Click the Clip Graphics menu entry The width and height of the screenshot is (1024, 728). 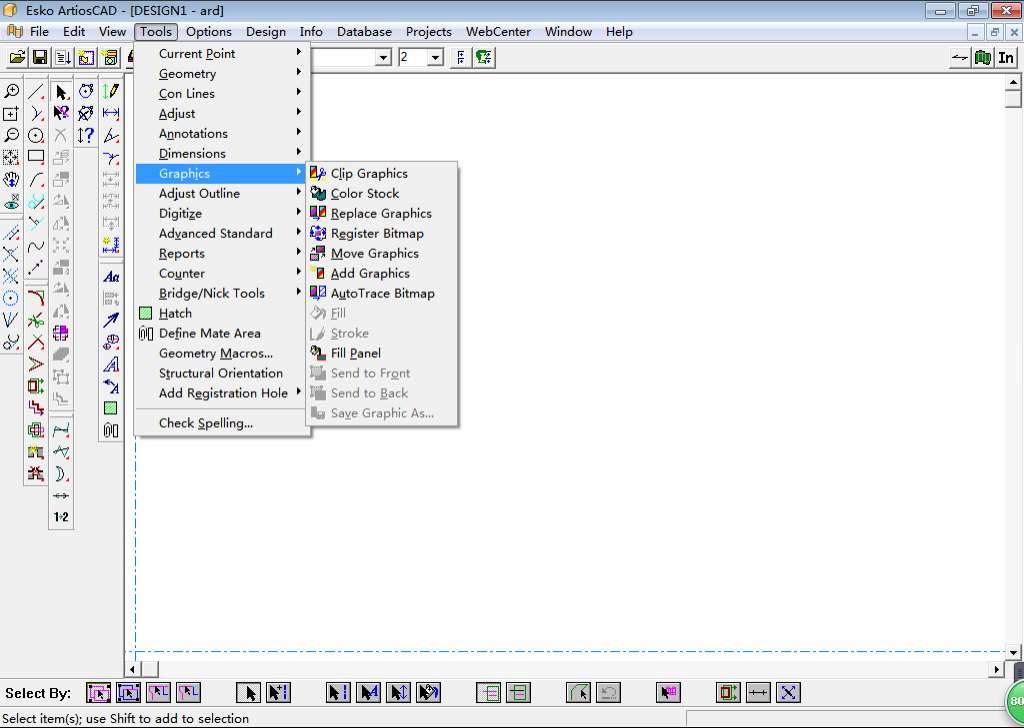(x=369, y=173)
